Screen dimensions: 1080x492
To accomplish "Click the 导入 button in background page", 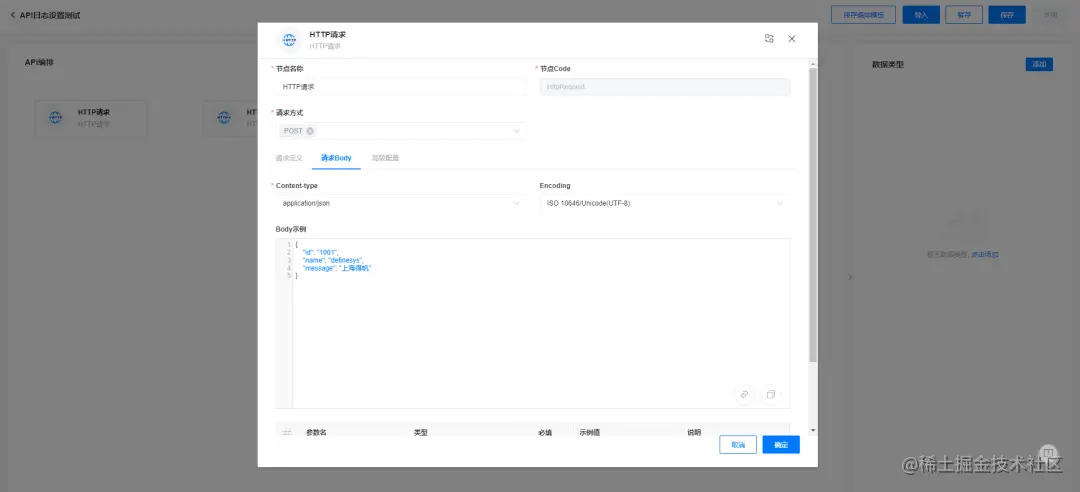I will tap(921, 14).
